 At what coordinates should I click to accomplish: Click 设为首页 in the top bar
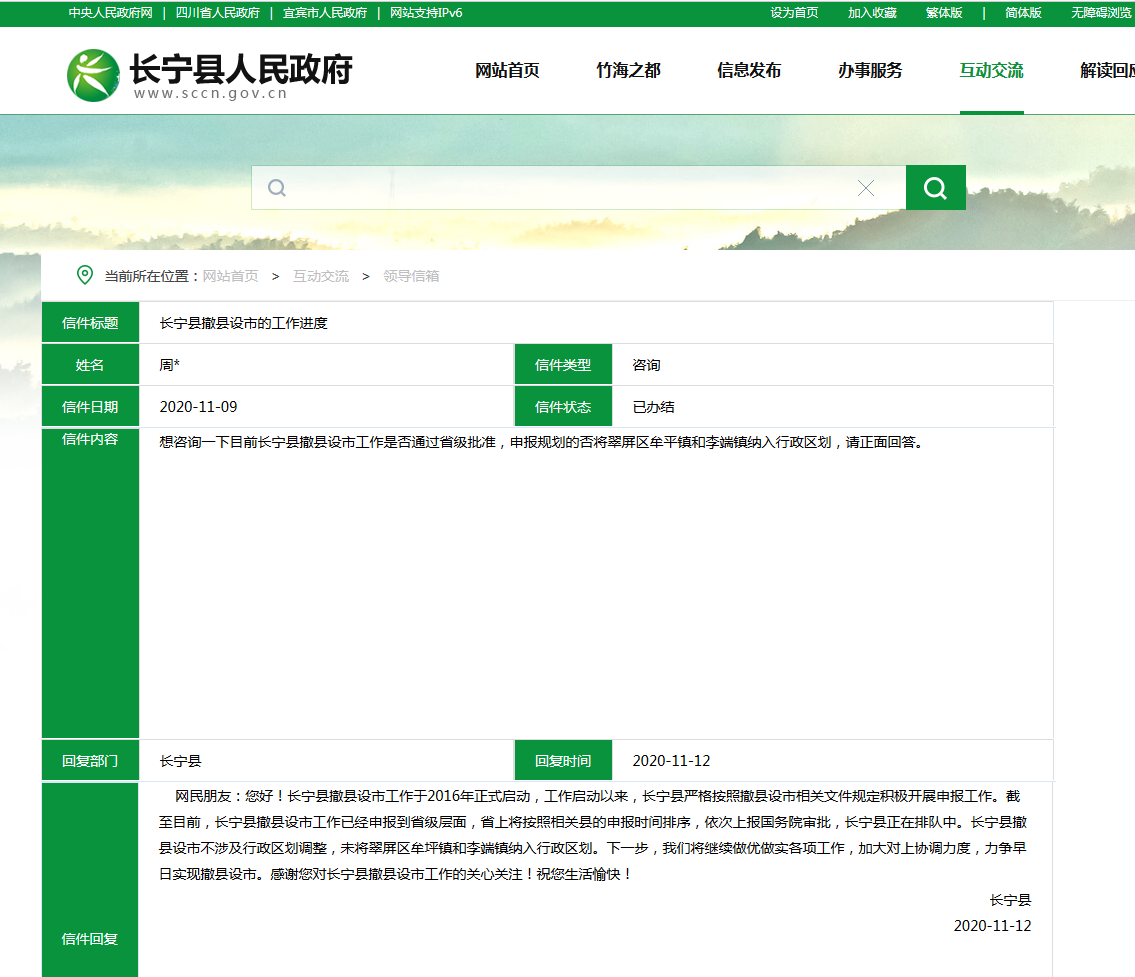click(794, 13)
